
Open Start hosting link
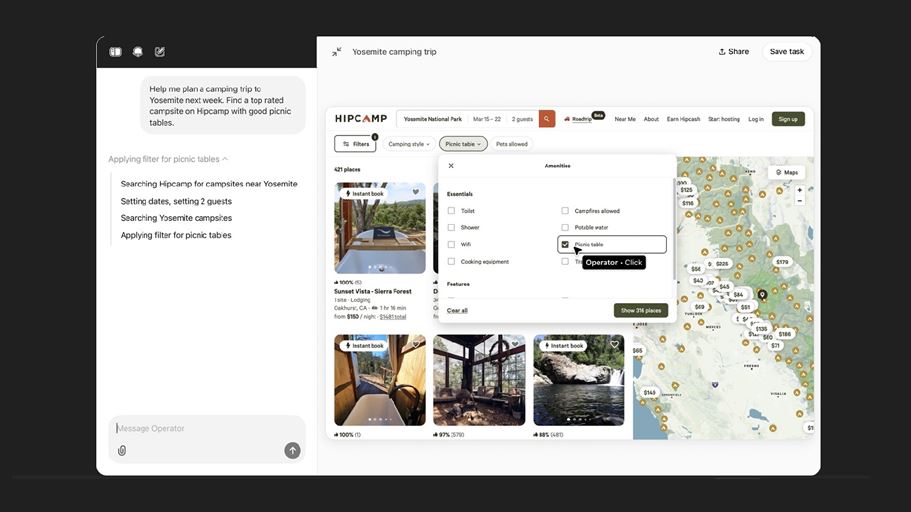coord(724,119)
